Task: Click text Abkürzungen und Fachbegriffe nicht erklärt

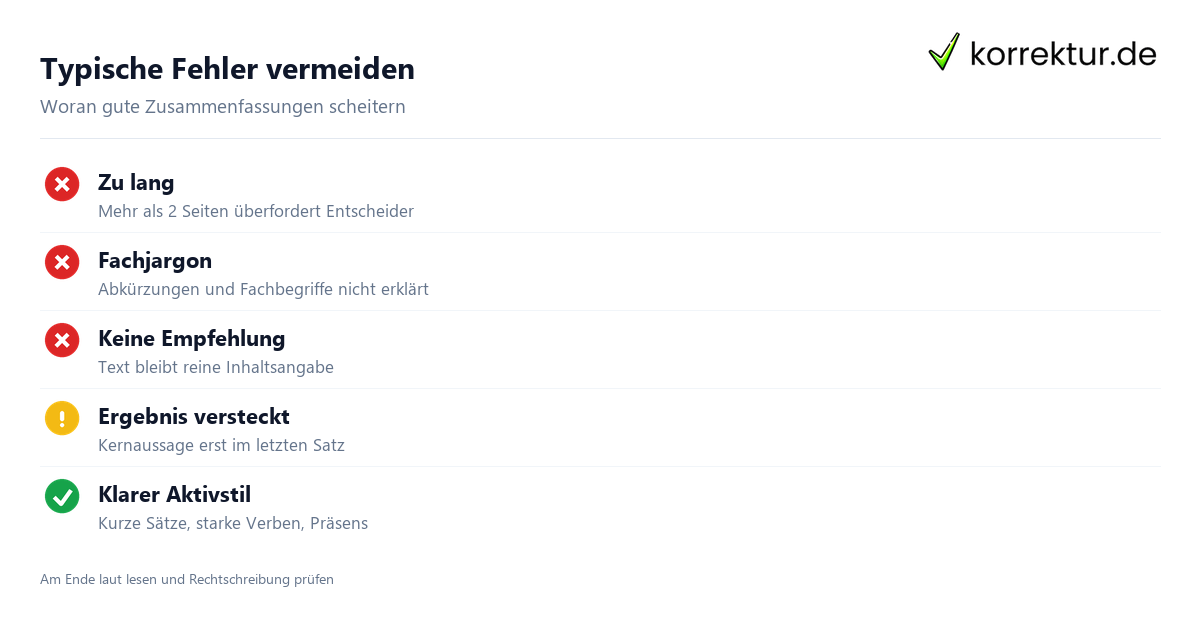Action: pos(263,290)
